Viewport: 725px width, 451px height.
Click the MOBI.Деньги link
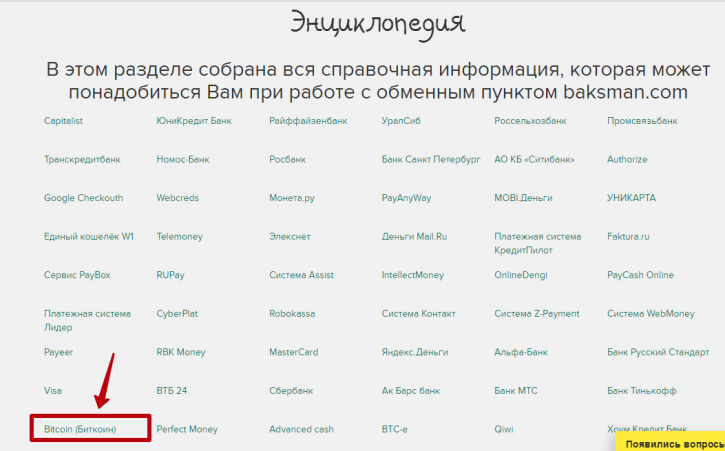pyautogui.click(x=523, y=198)
